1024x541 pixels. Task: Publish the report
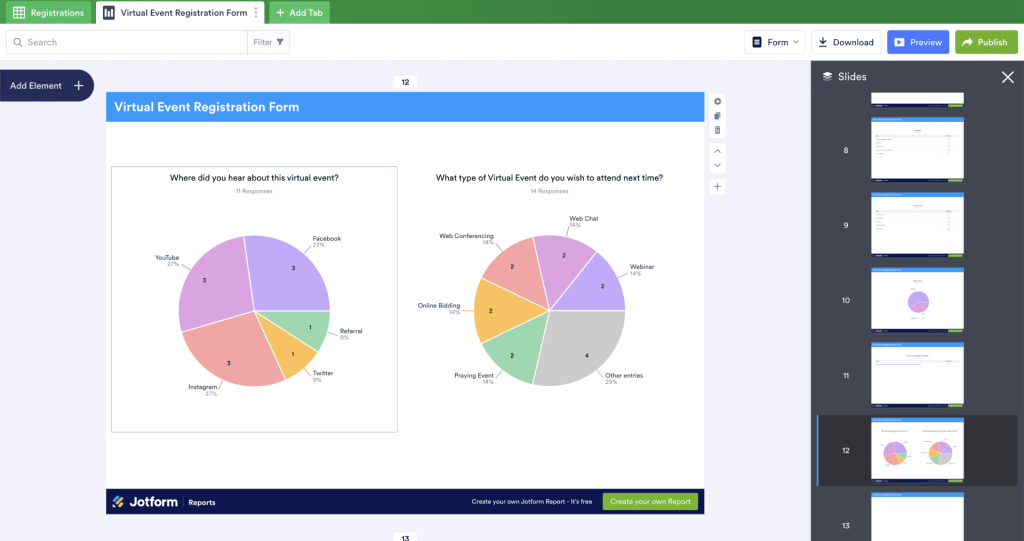tap(985, 42)
